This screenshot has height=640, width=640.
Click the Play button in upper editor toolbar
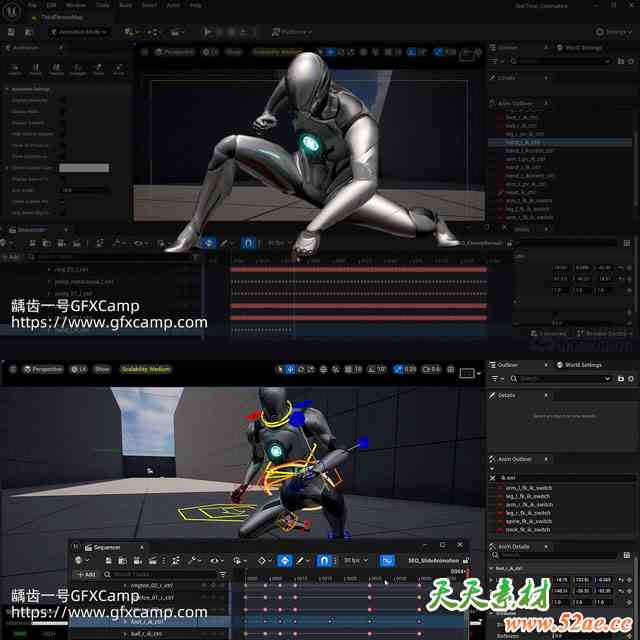[x=208, y=32]
